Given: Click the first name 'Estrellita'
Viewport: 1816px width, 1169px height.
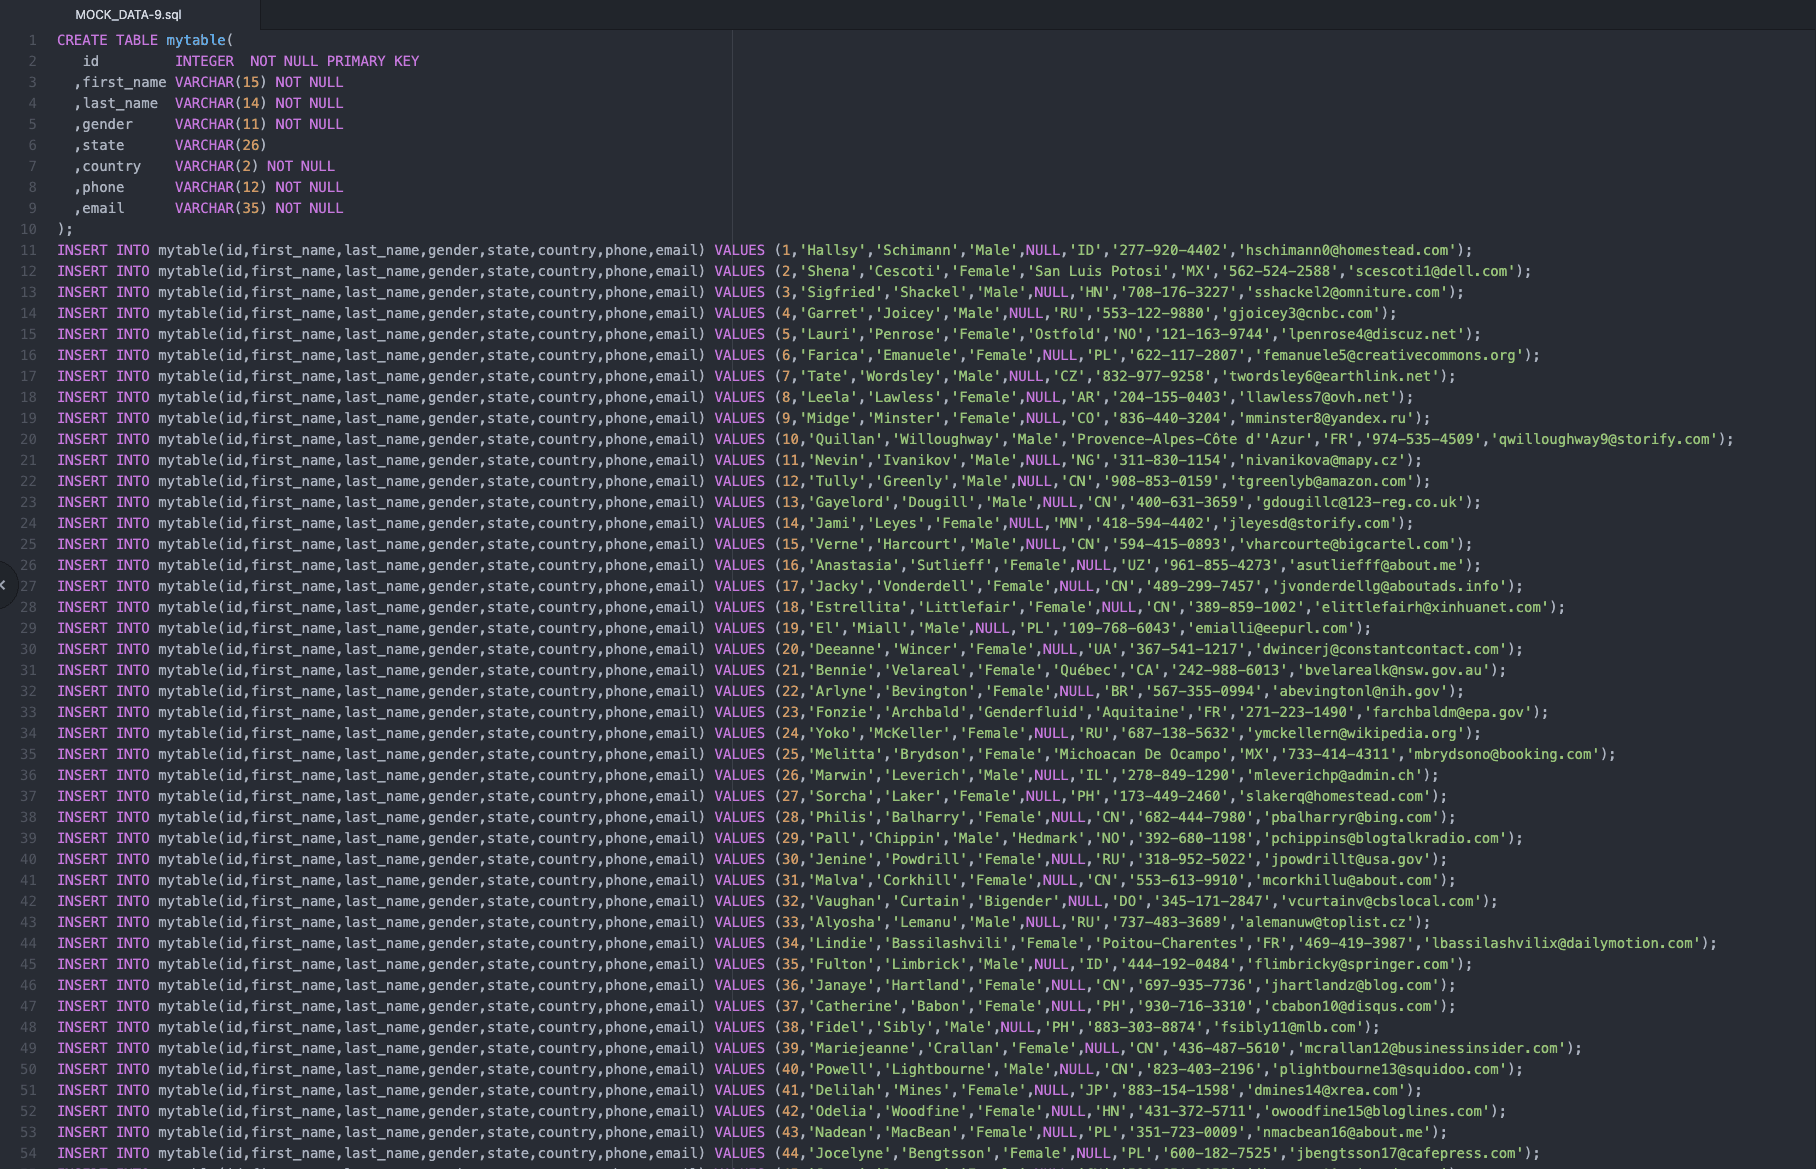Looking at the screenshot, I should pyautogui.click(x=858, y=607).
